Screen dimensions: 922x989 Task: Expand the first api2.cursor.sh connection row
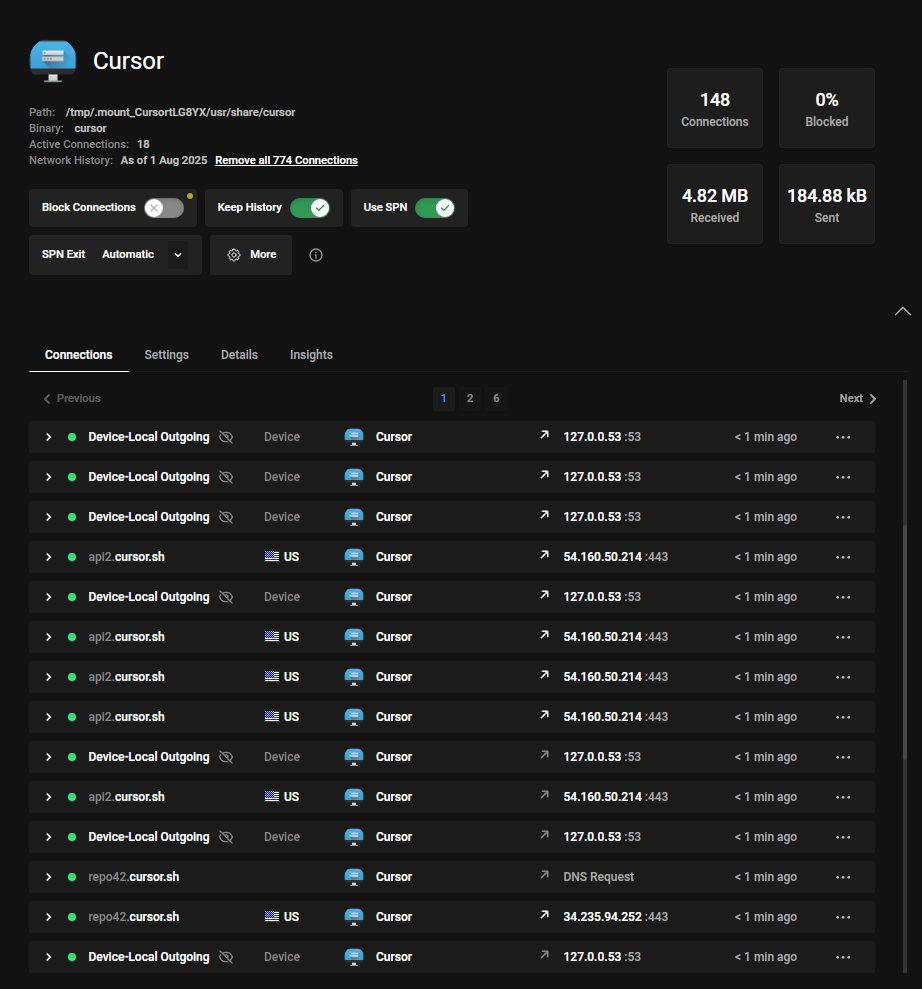pyautogui.click(x=48, y=557)
